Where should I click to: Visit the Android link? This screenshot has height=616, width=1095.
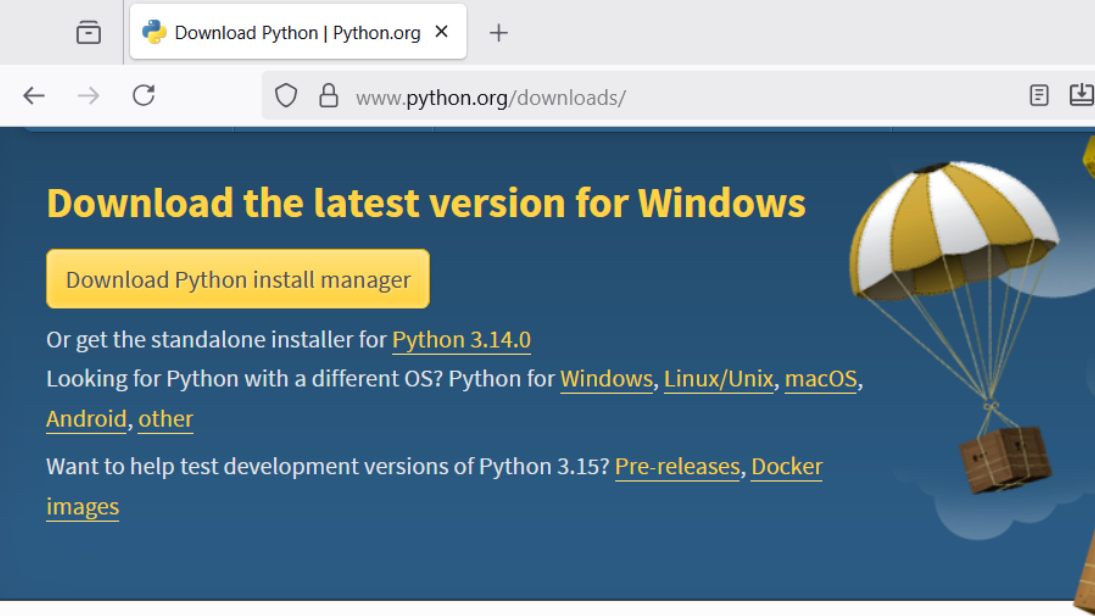tap(86, 419)
